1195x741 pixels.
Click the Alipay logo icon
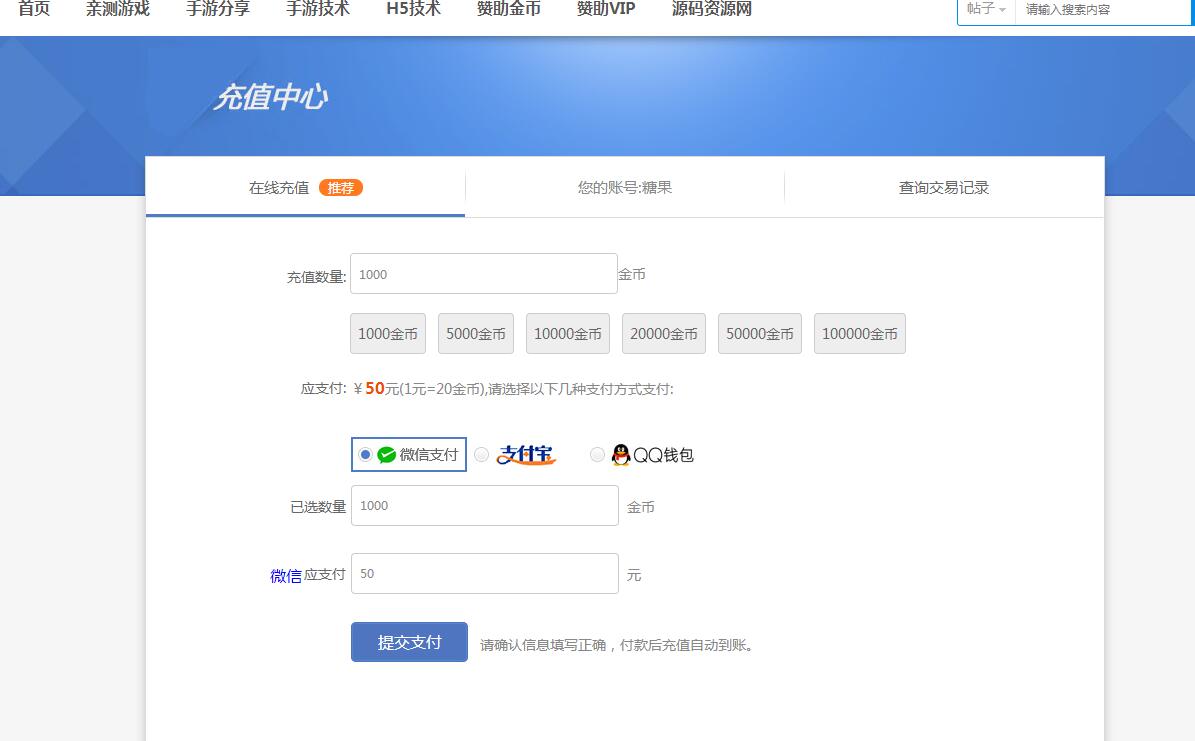point(525,455)
